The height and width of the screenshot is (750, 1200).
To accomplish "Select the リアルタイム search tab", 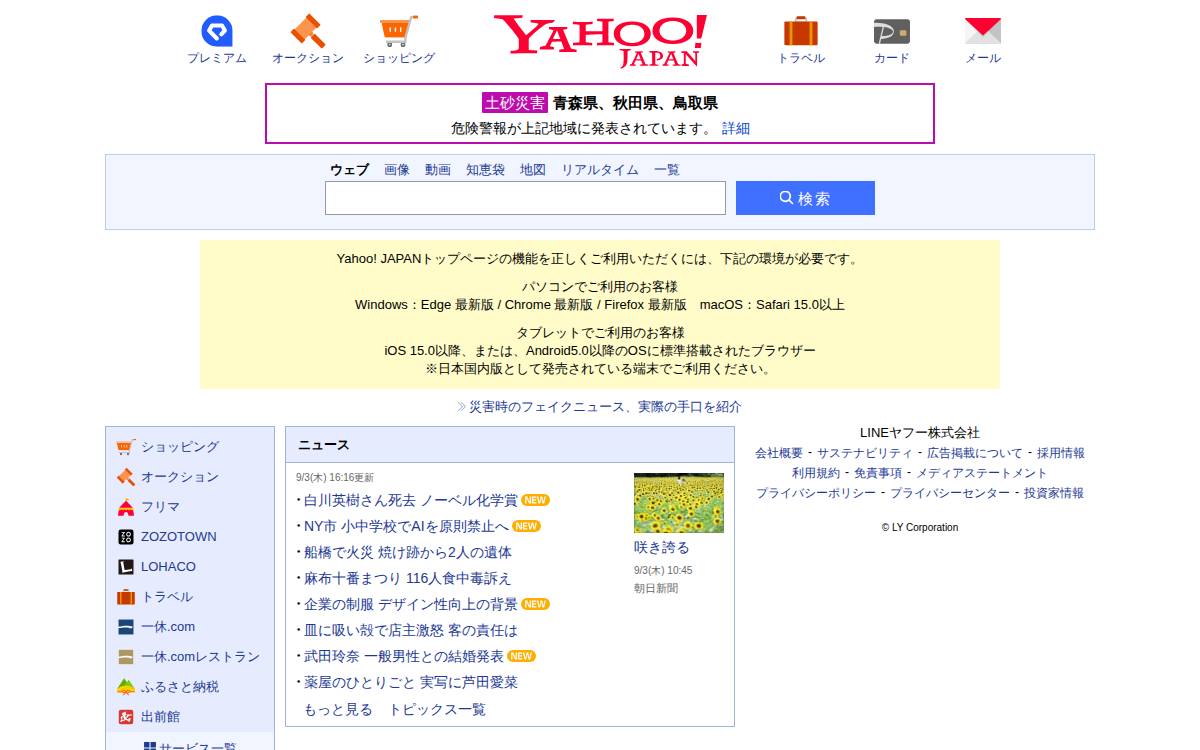I will 600,170.
